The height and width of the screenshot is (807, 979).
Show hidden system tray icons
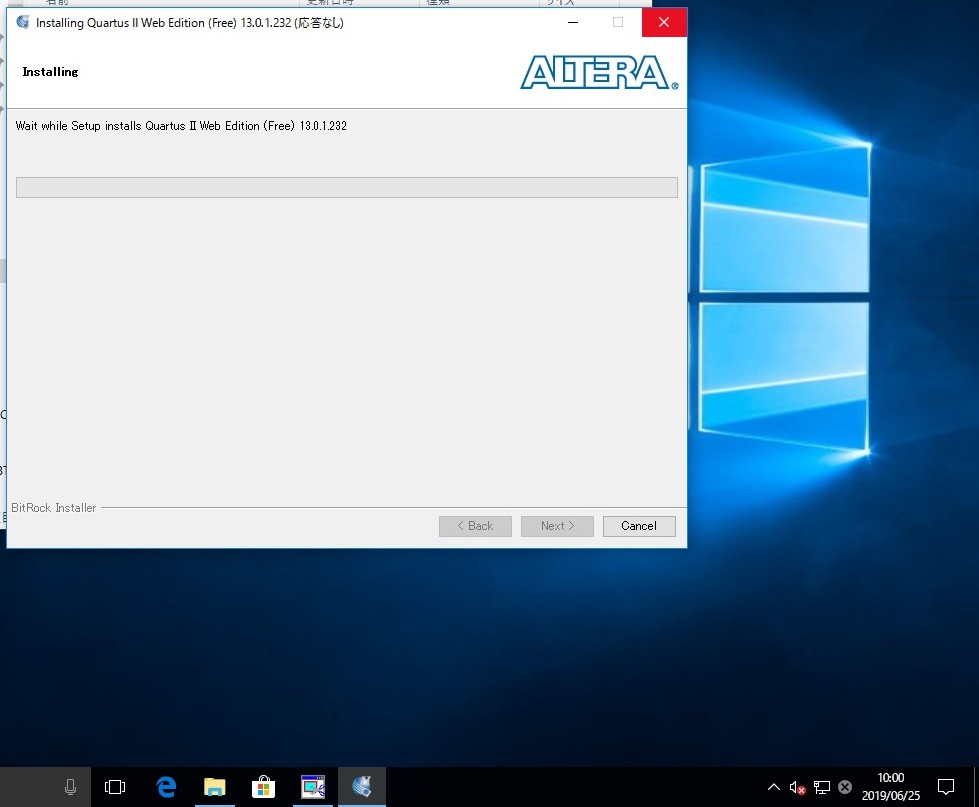tap(773, 787)
